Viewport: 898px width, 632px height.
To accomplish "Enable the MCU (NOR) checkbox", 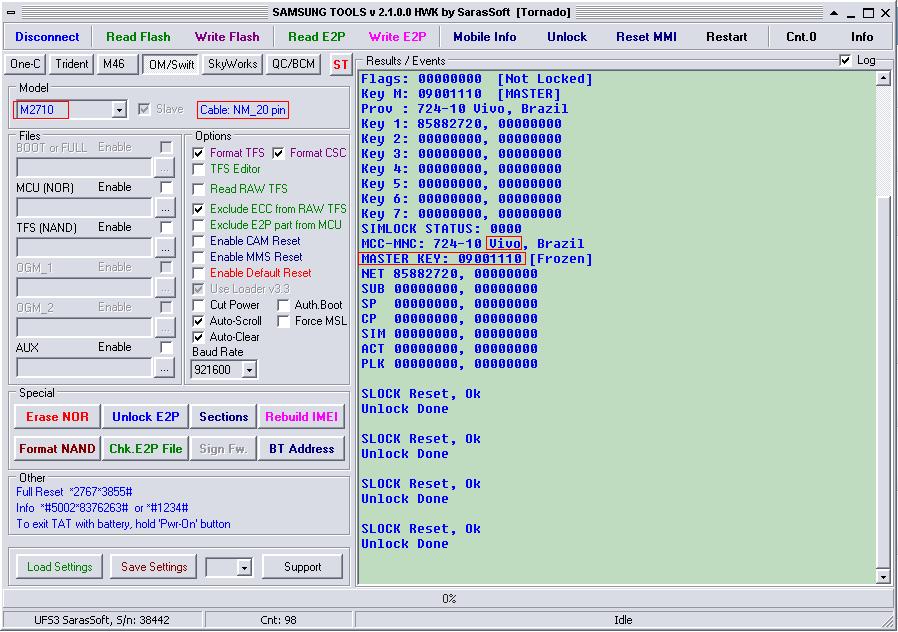I will (166, 187).
